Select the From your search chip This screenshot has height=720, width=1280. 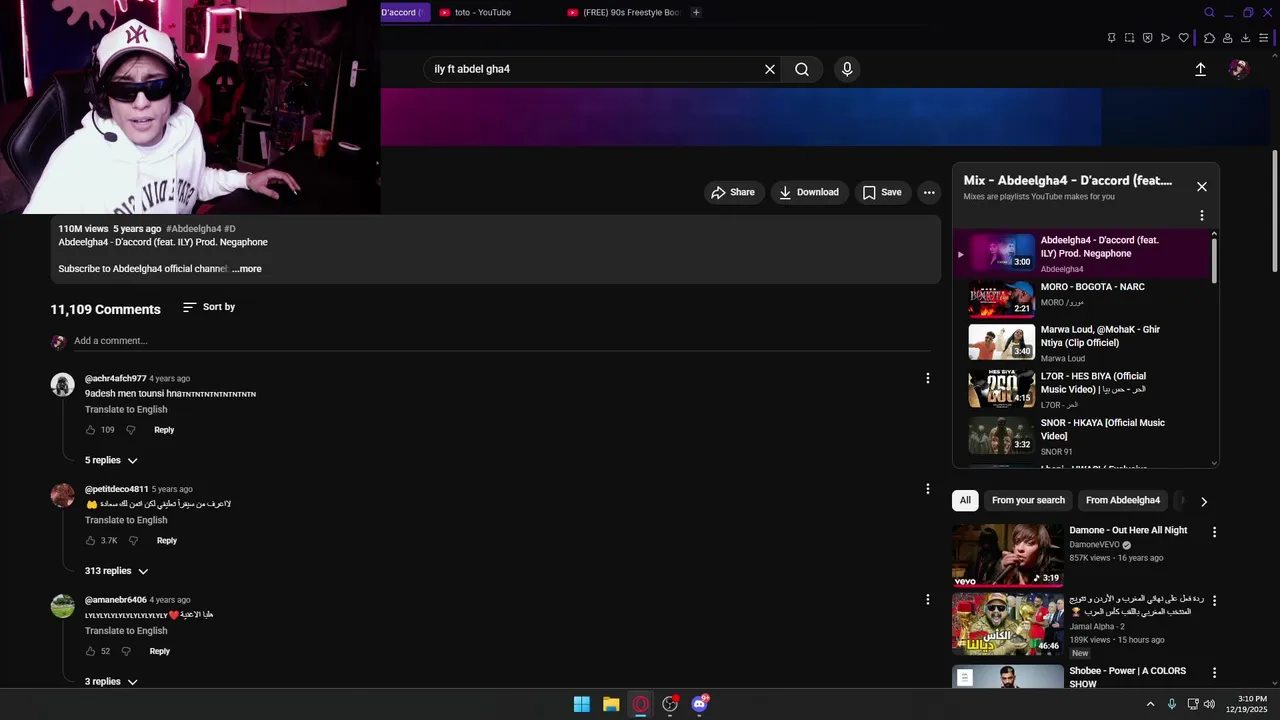point(1028,500)
